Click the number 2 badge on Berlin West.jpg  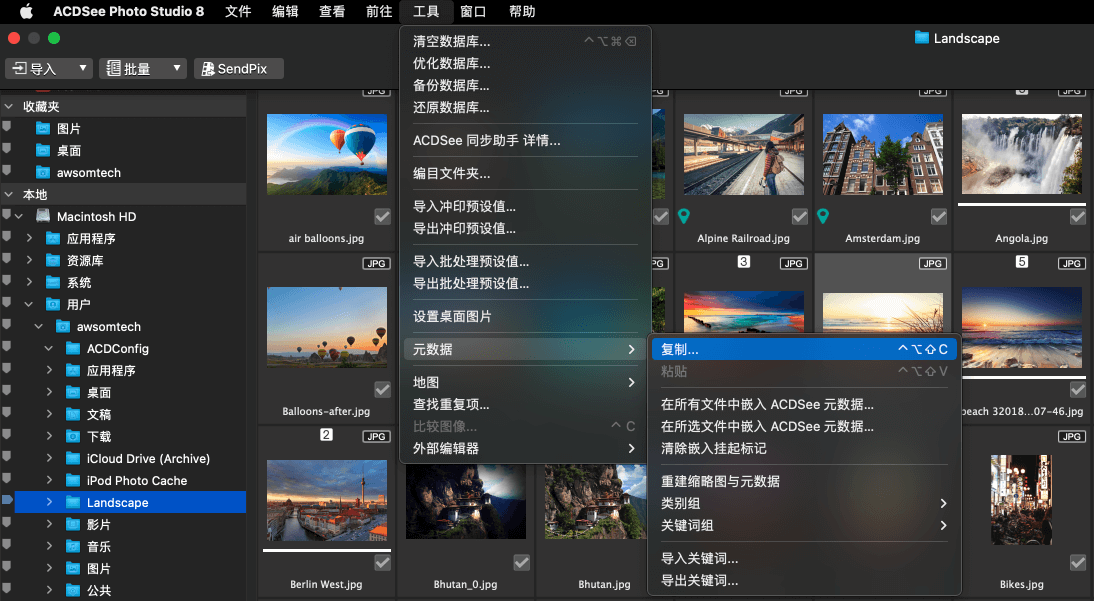(326, 434)
